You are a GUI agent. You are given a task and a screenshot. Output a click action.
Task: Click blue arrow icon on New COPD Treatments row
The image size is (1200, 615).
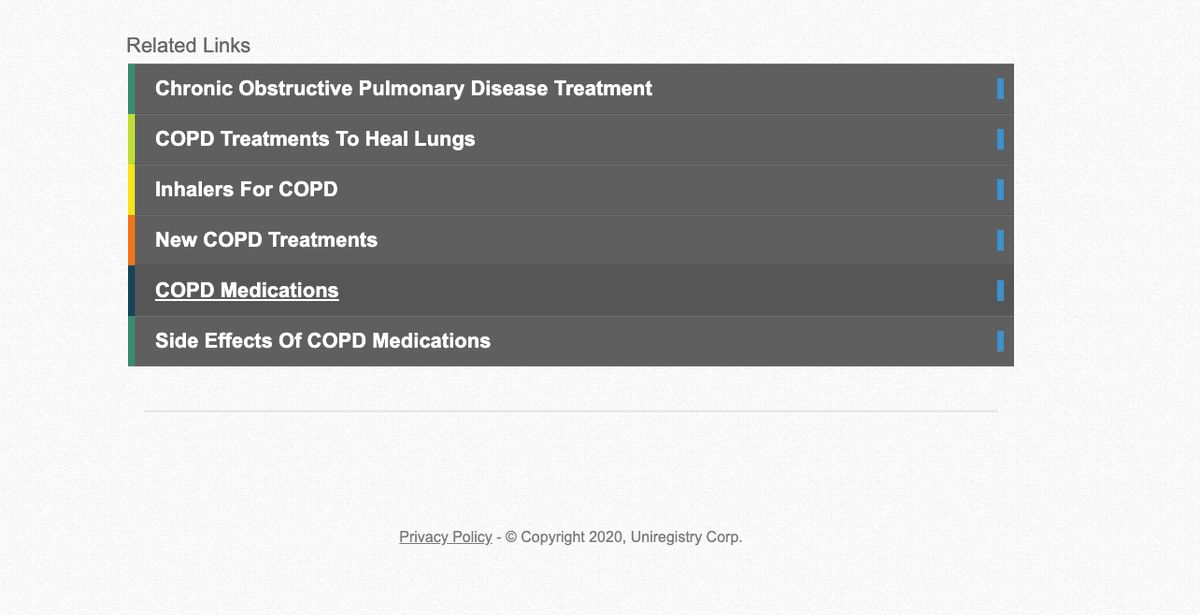pos(1000,240)
